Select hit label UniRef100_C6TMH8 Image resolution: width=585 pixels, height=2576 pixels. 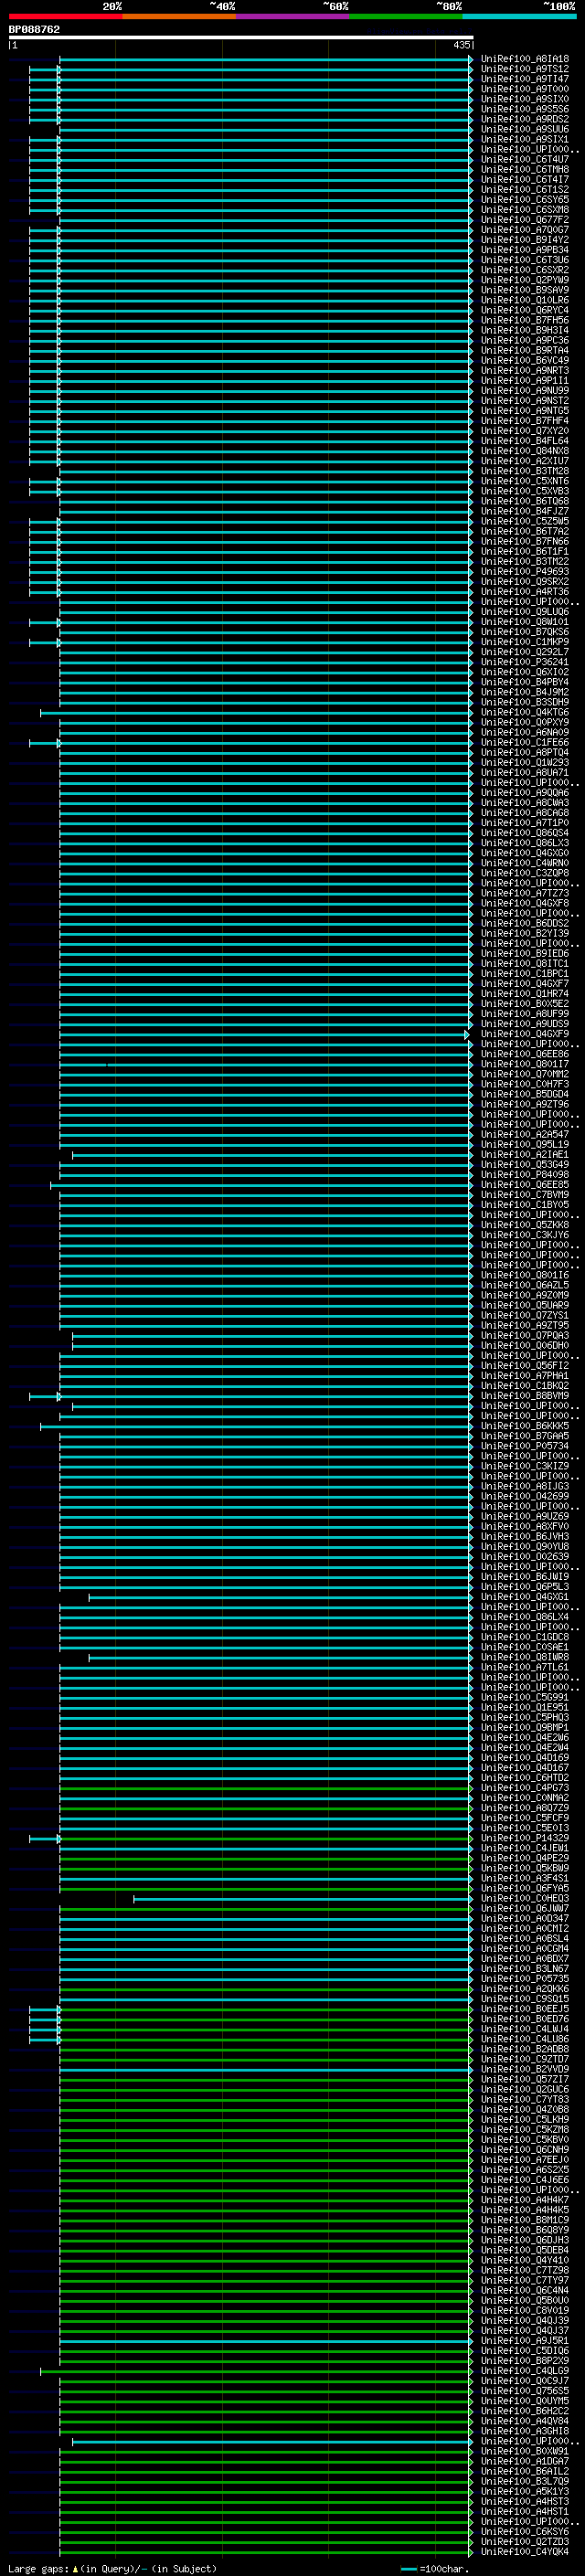(x=525, y=170)
